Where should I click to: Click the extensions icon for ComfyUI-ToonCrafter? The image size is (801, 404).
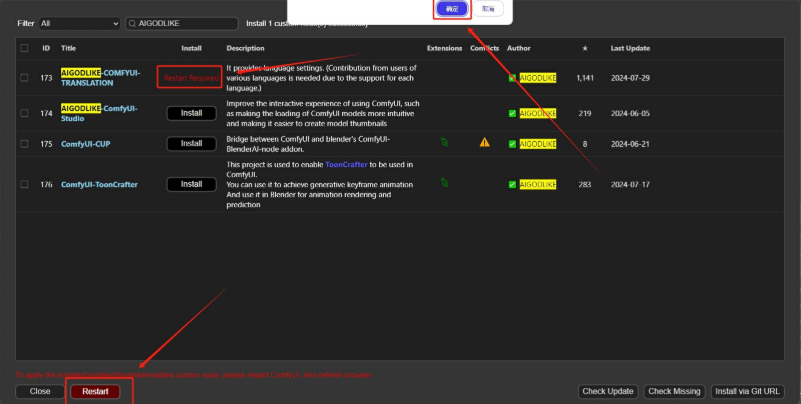tap(444, 184)
